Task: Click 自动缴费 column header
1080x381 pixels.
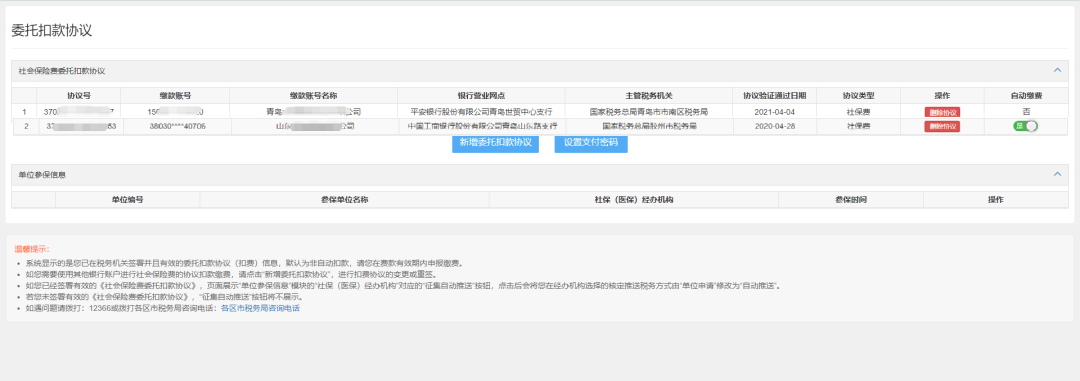Action: (1026, 95)
